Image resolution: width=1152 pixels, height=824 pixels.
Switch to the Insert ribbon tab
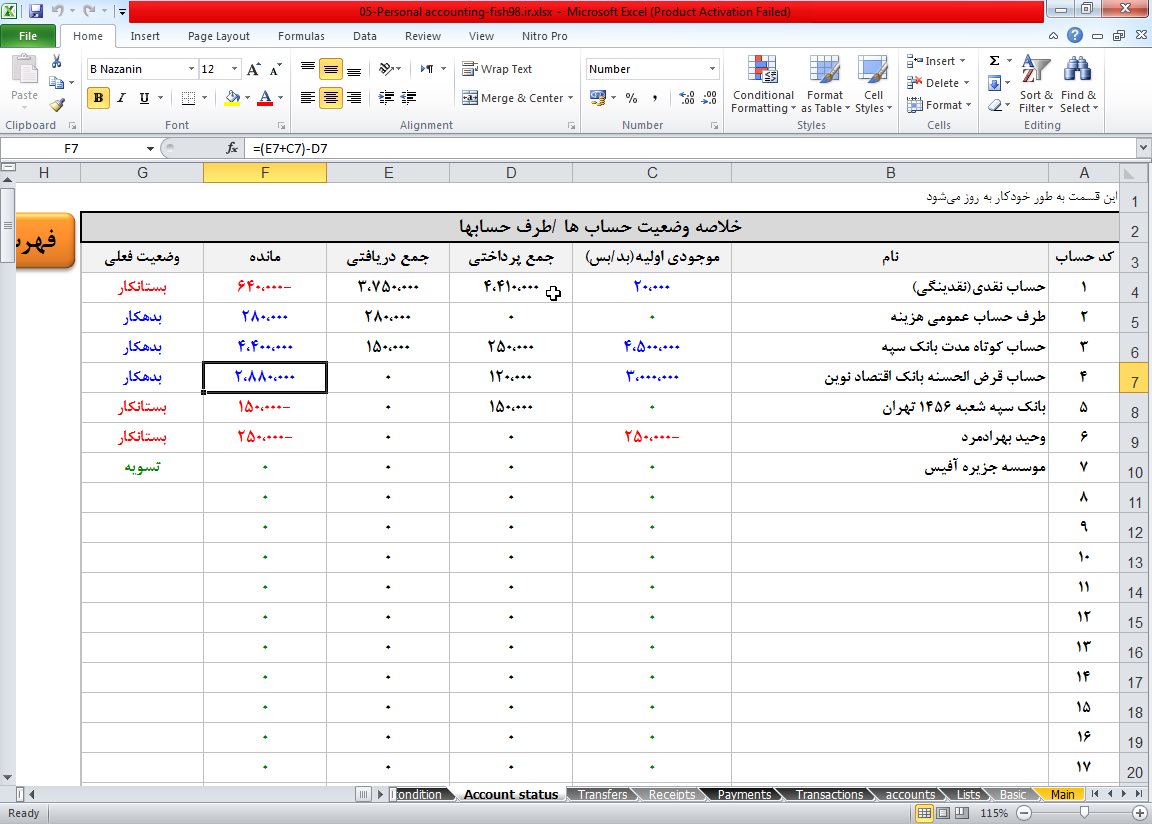click(x=145, y=36)
